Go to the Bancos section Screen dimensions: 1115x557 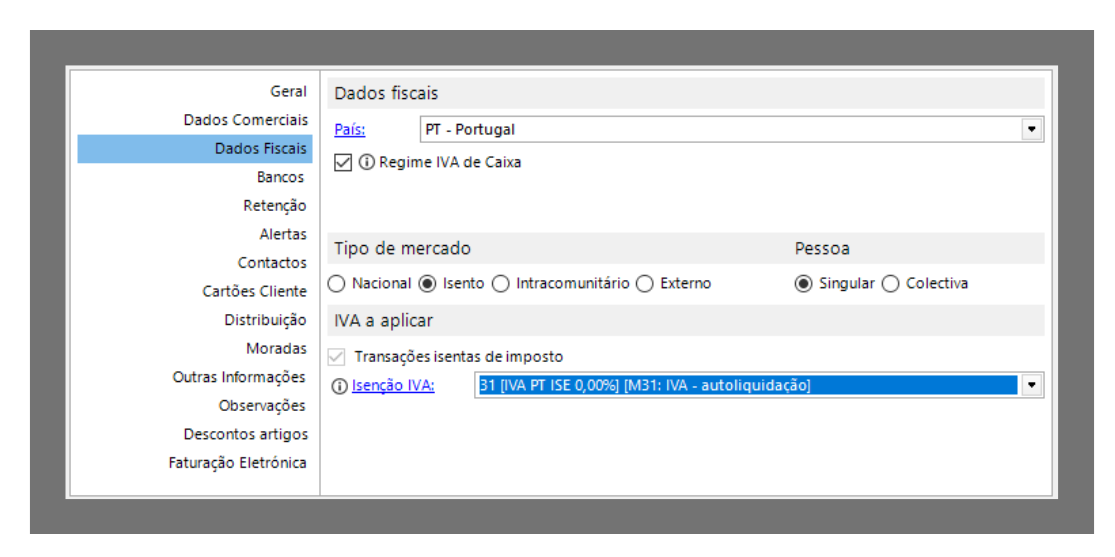(280, 177)
